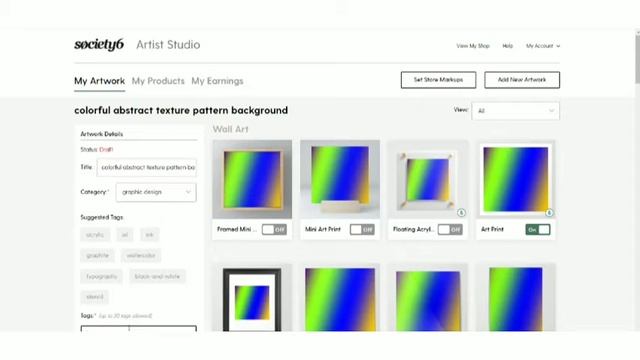Switch to My Earnings tab
This screenshot has width=640, height=360.
[x=217, y=81]
